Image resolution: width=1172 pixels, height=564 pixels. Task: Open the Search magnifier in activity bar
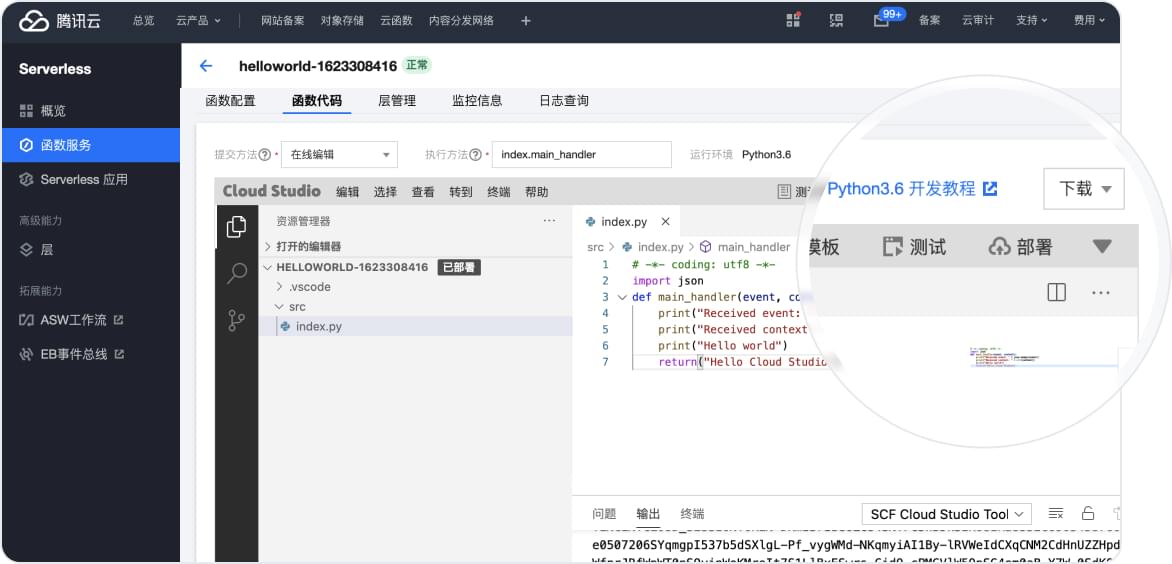(x=236, y=273)
